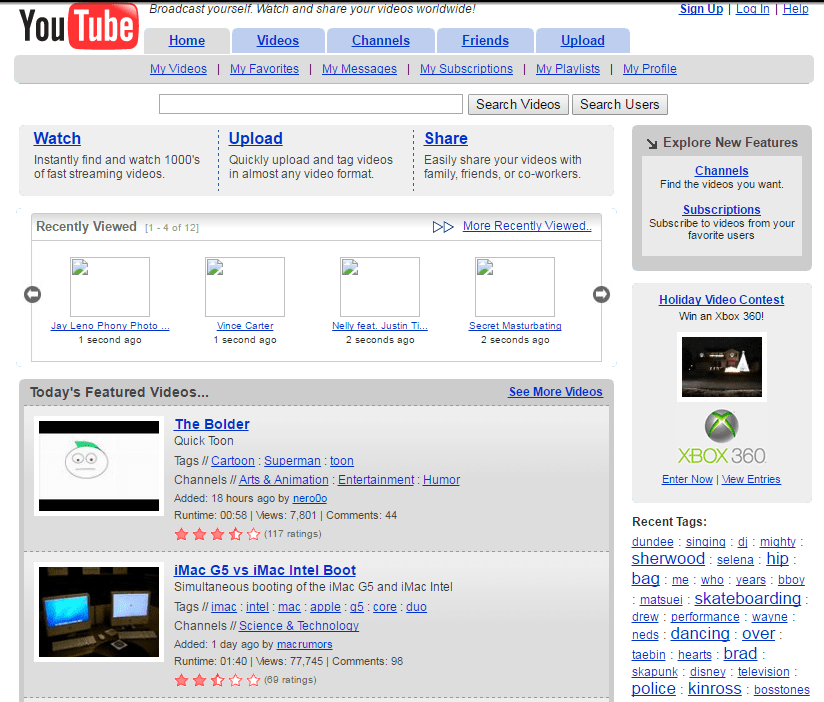Rate the iMac video with the fifth star
This screenshot has width=824, height=702.
[x=253, y=680]
